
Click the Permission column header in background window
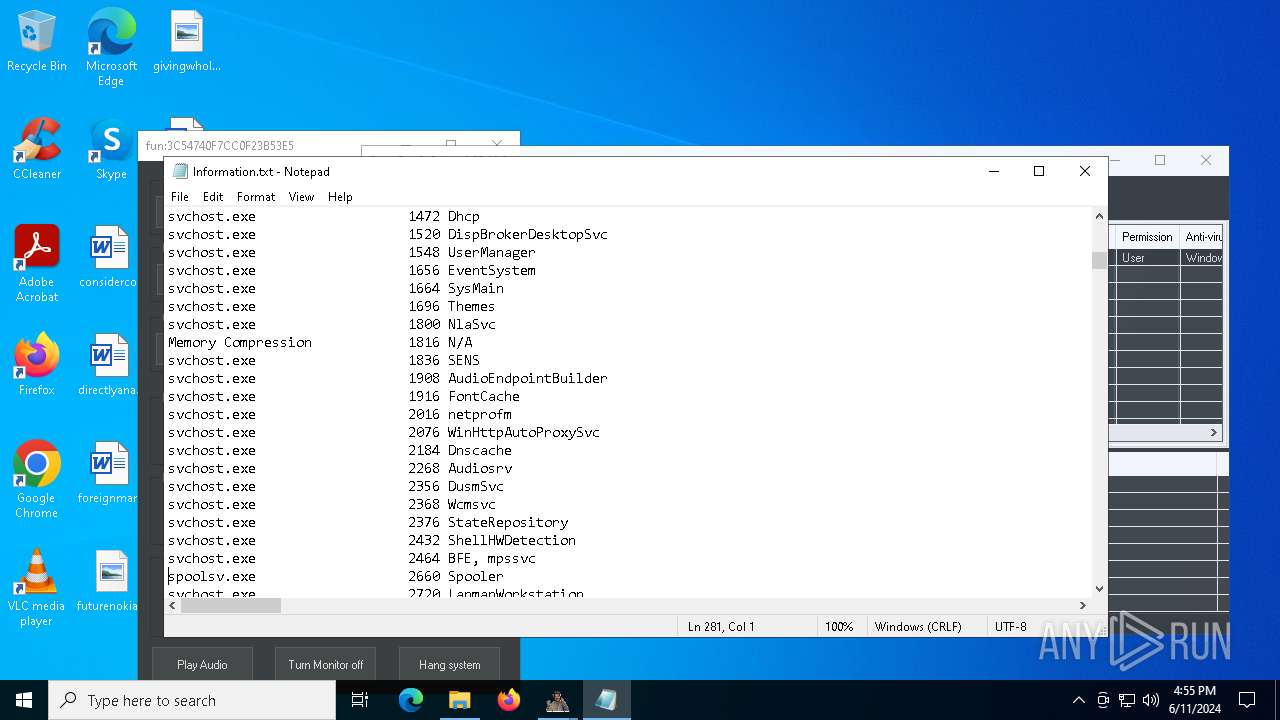point(1146,237)
